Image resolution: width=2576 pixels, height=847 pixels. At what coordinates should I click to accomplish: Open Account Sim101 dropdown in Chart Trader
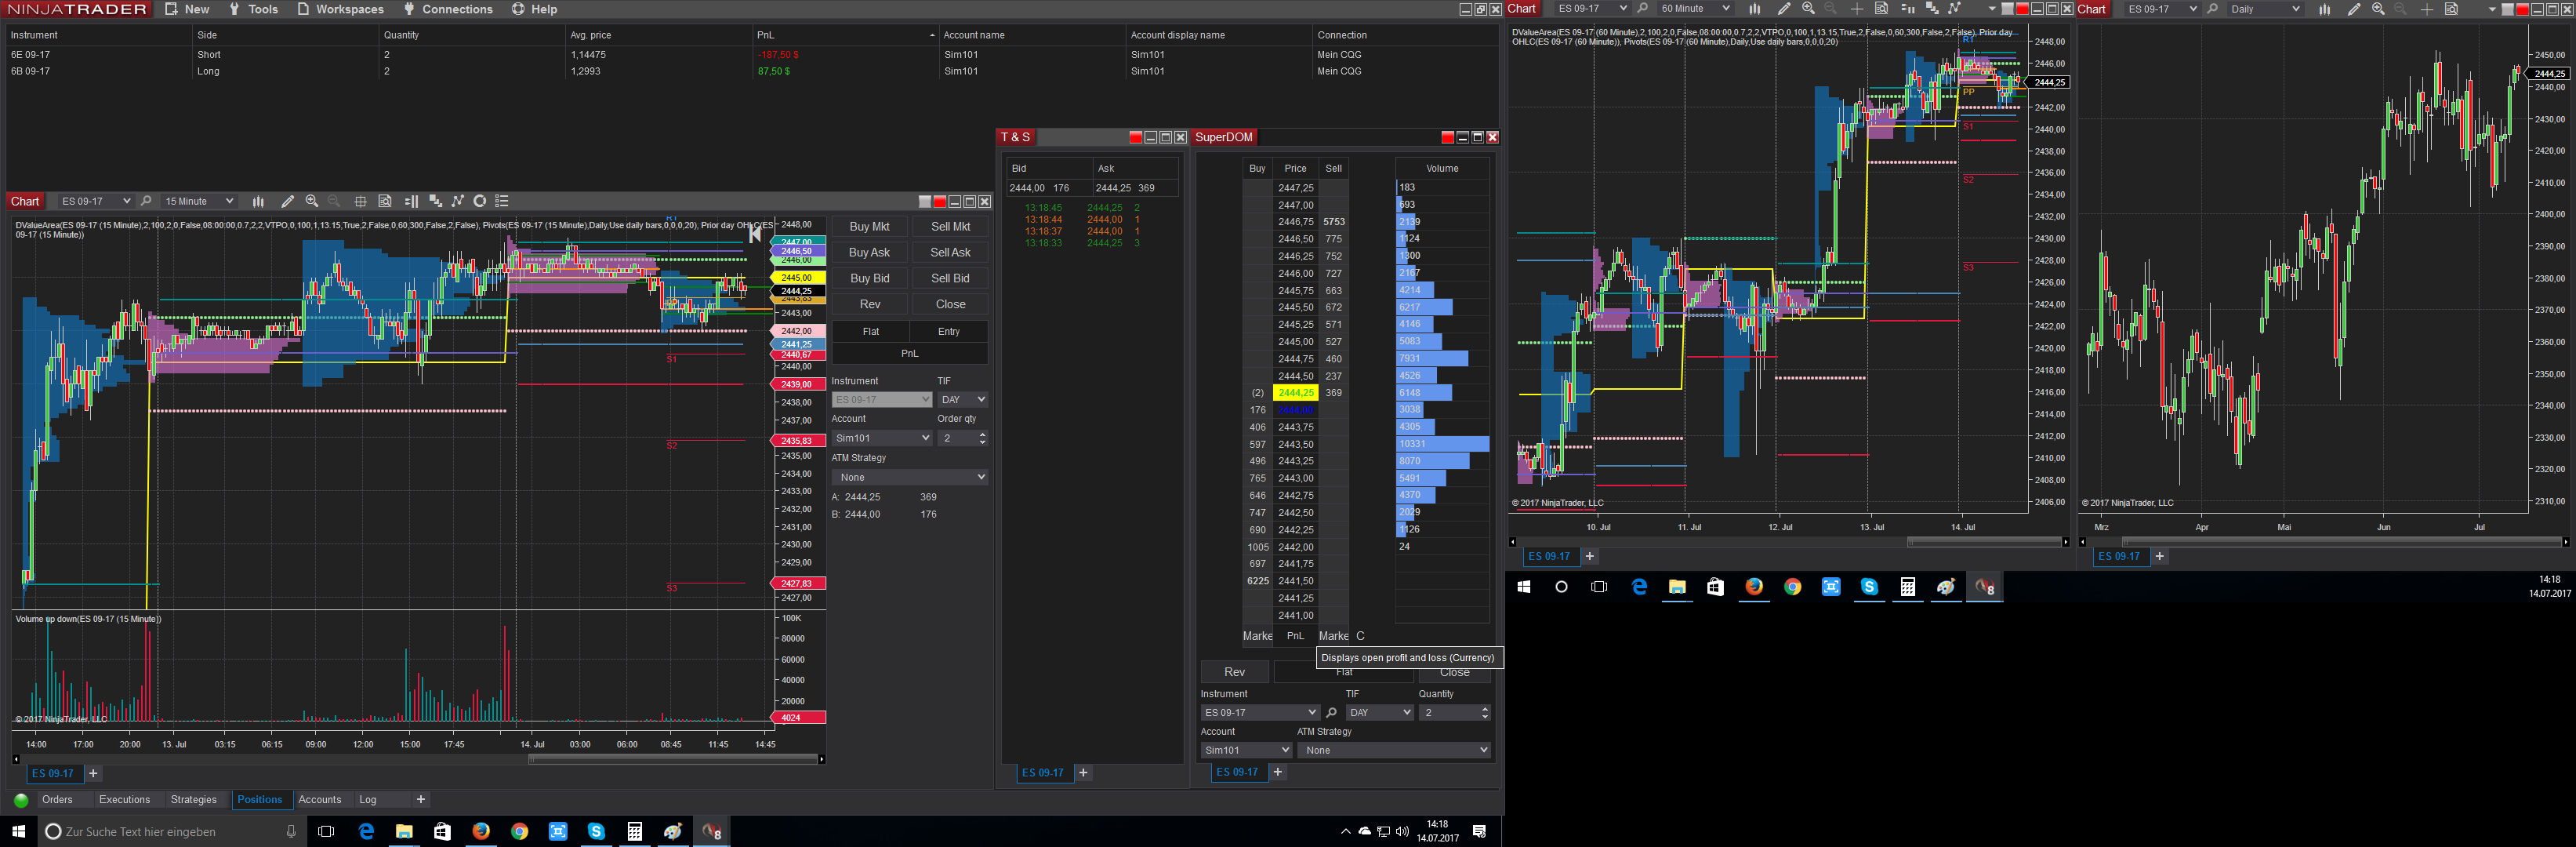point(882,438)
